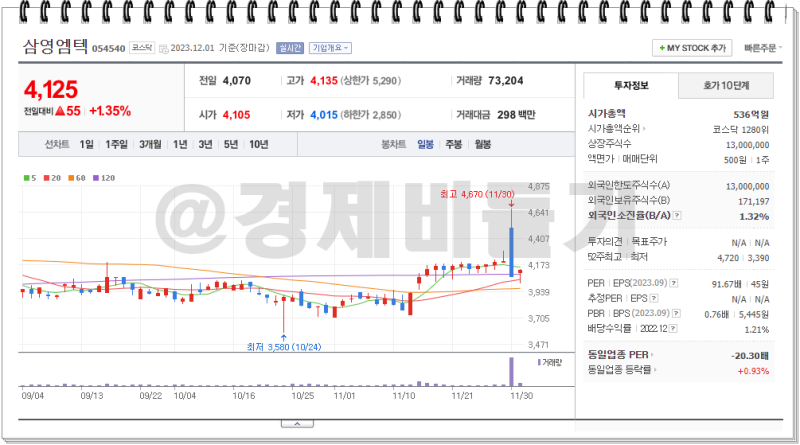Select 주봉 candlestick chart
Screen dimensions: 800x445
click(454, 145)
